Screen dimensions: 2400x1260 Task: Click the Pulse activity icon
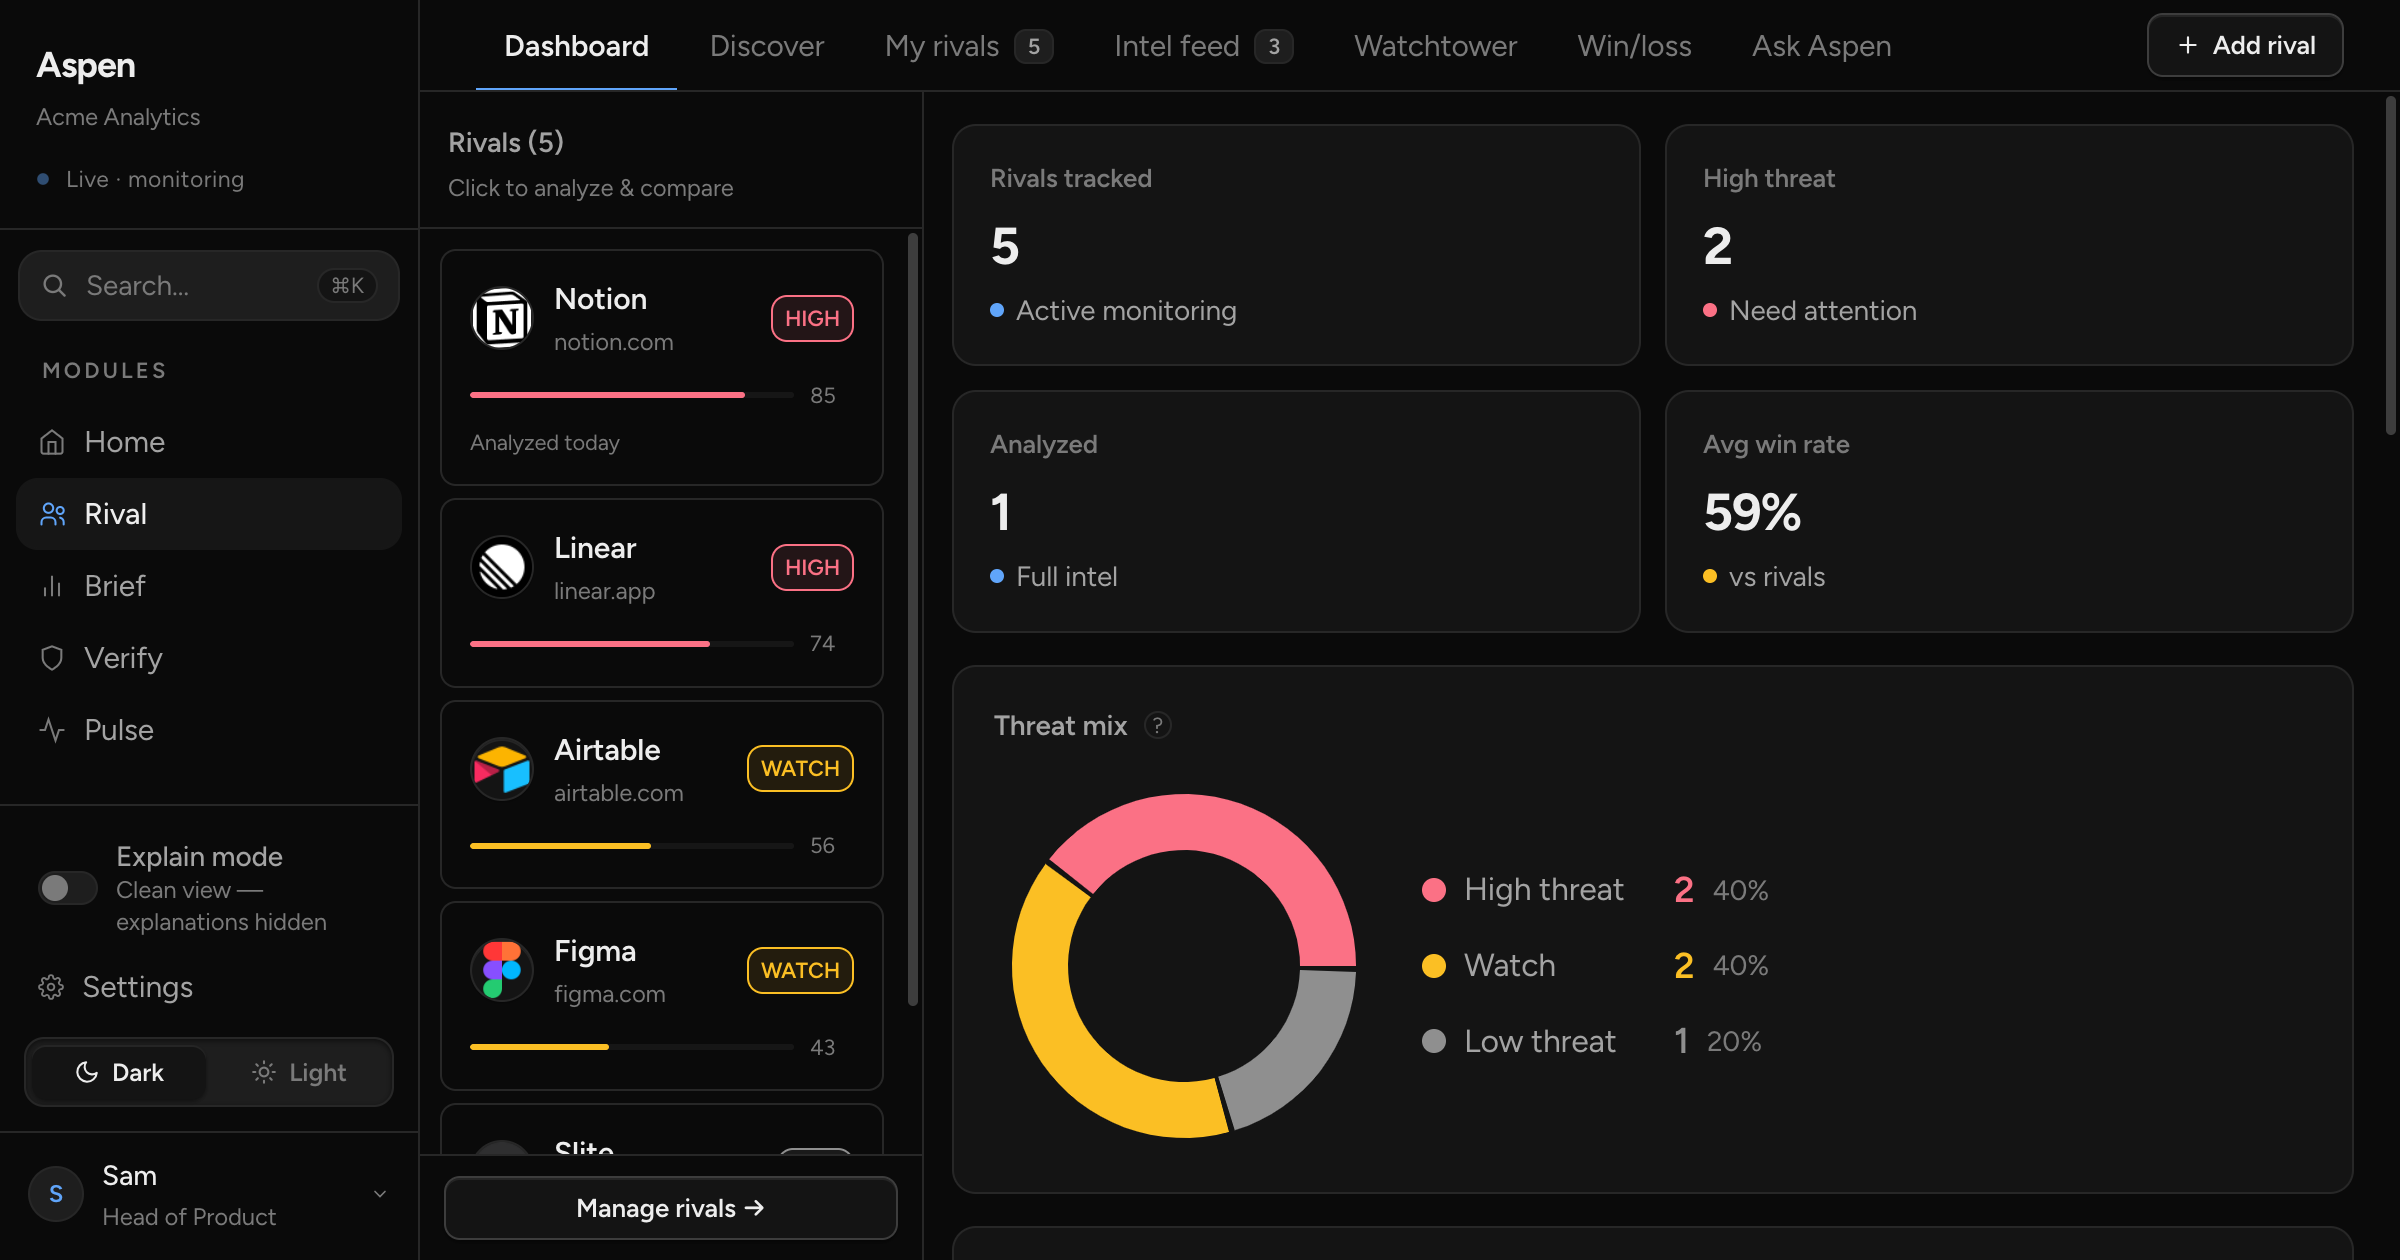[x=52, y=730]
